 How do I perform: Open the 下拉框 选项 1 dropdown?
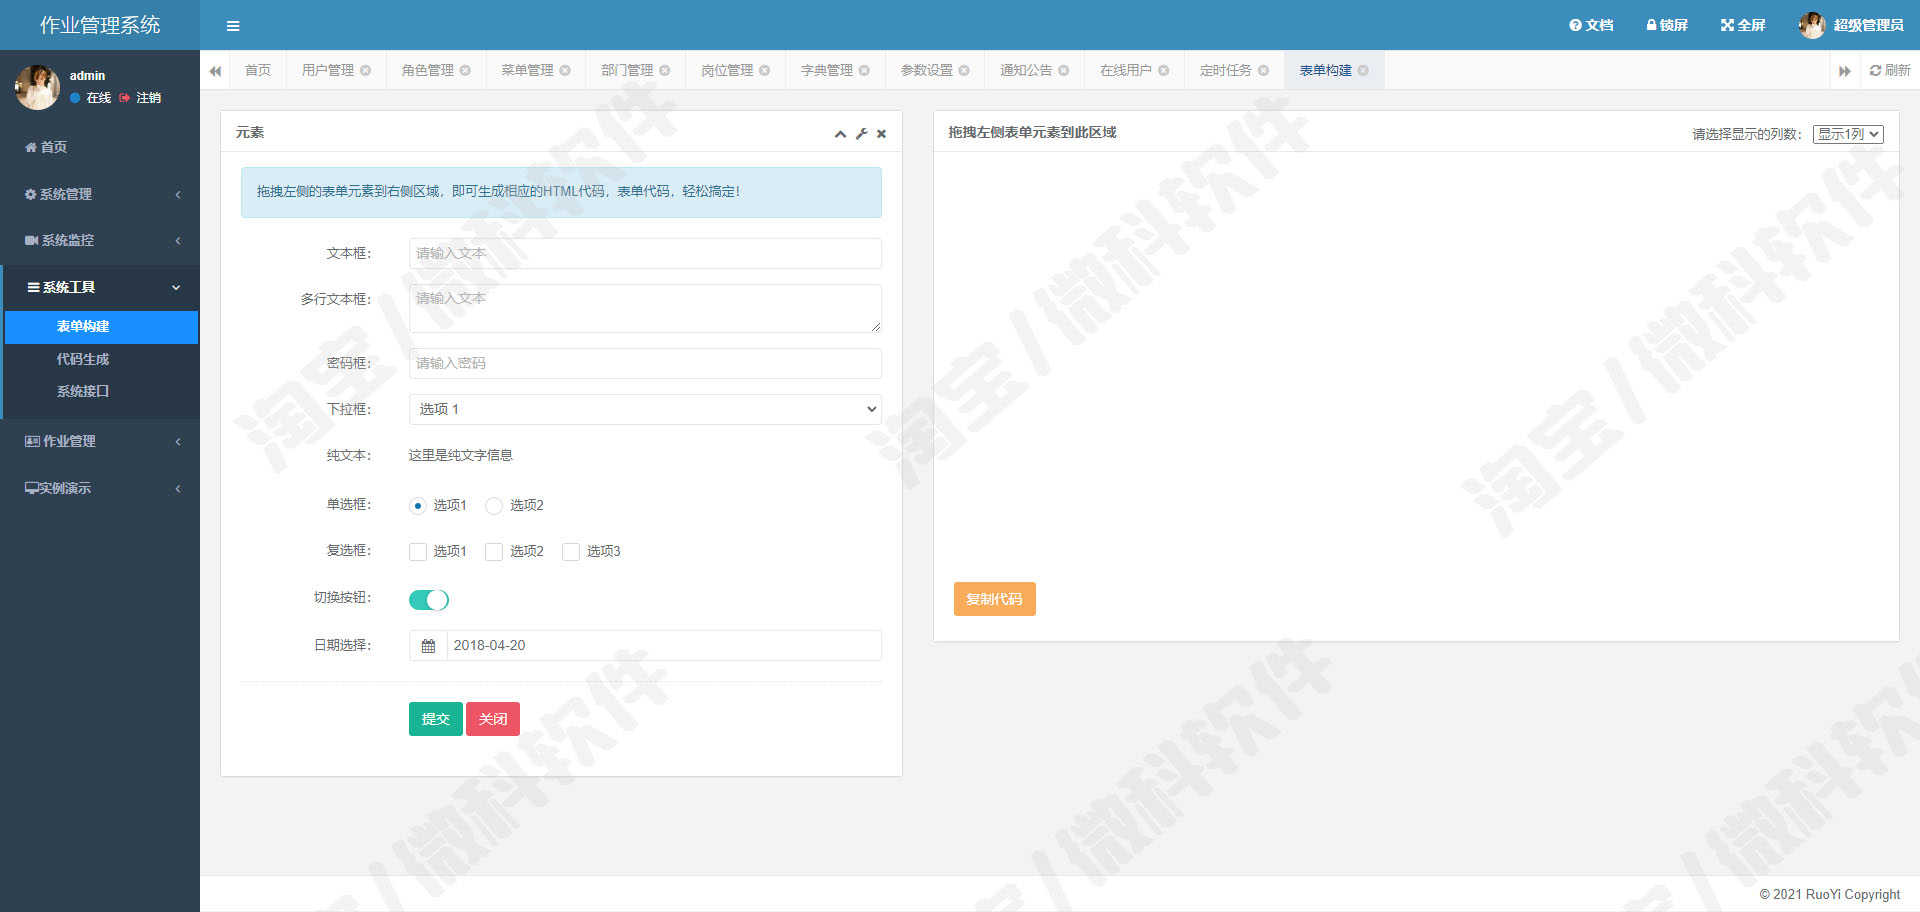point(645,409)
